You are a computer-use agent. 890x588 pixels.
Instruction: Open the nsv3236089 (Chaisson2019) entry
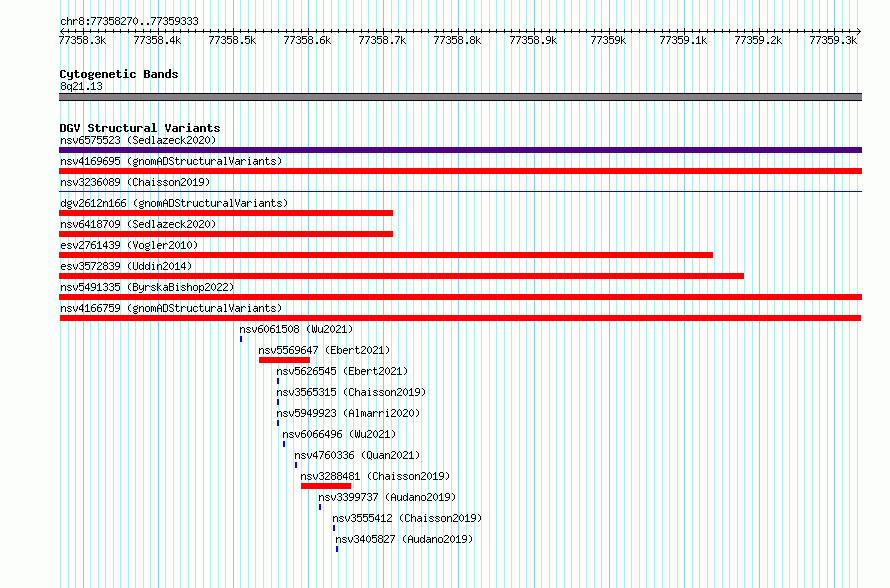click(x=135, y=182)
